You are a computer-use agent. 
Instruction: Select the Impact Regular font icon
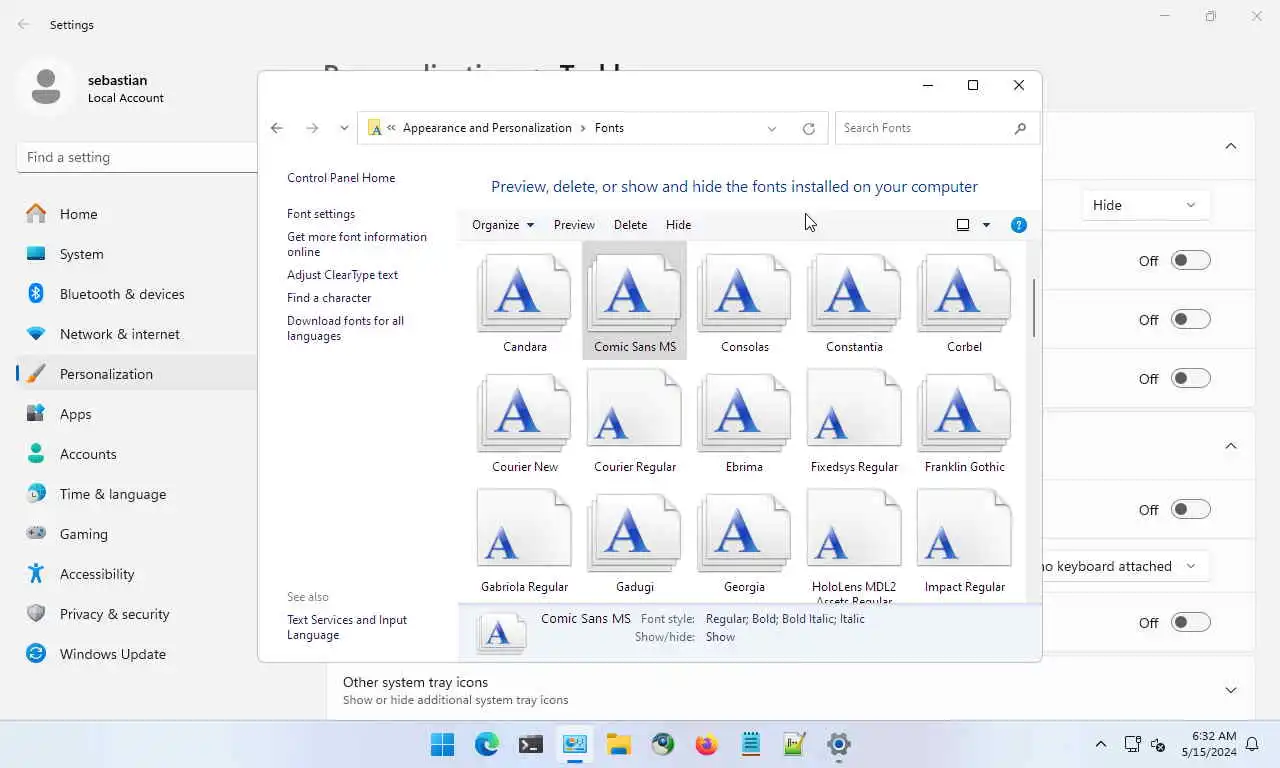point(964,528)
